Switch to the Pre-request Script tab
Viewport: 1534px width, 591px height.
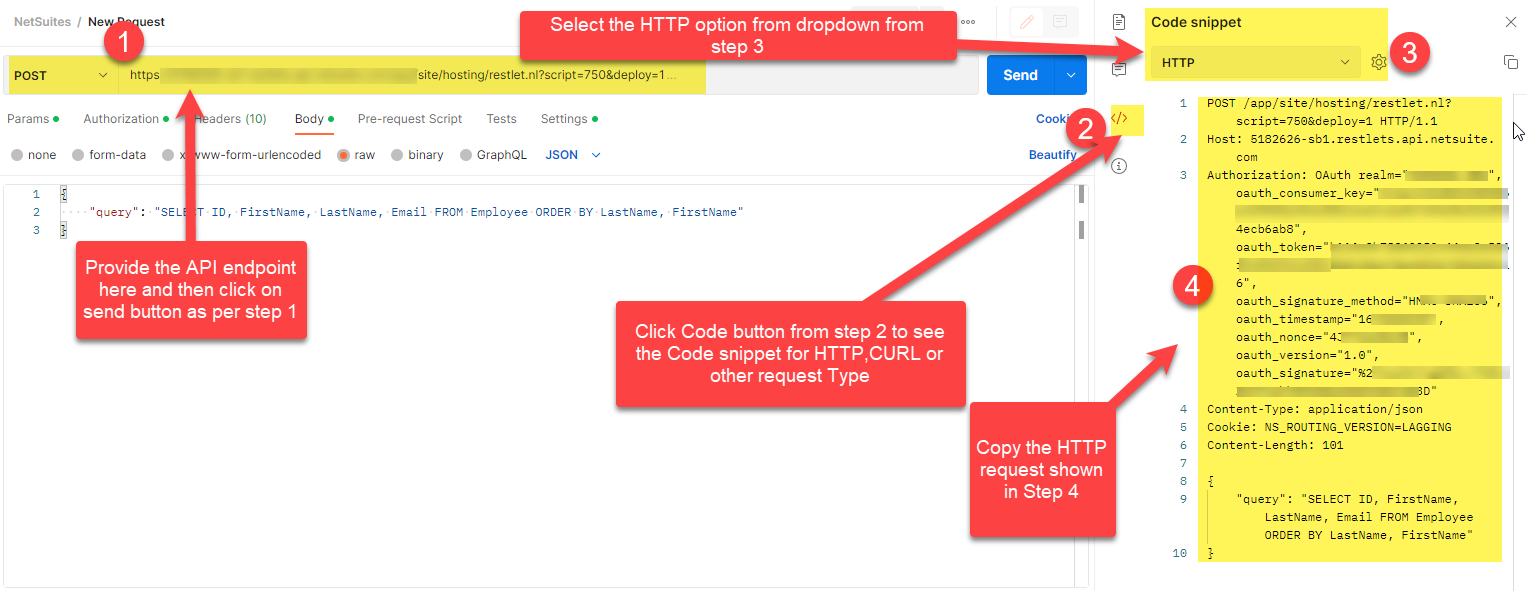coord(410,119)
